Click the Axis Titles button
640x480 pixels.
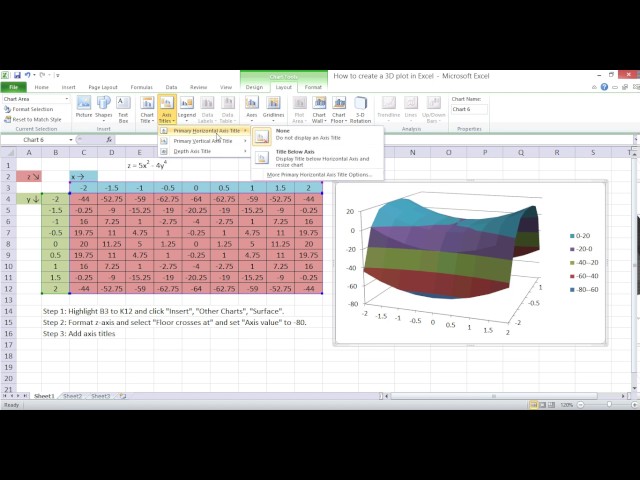point(167,109)
